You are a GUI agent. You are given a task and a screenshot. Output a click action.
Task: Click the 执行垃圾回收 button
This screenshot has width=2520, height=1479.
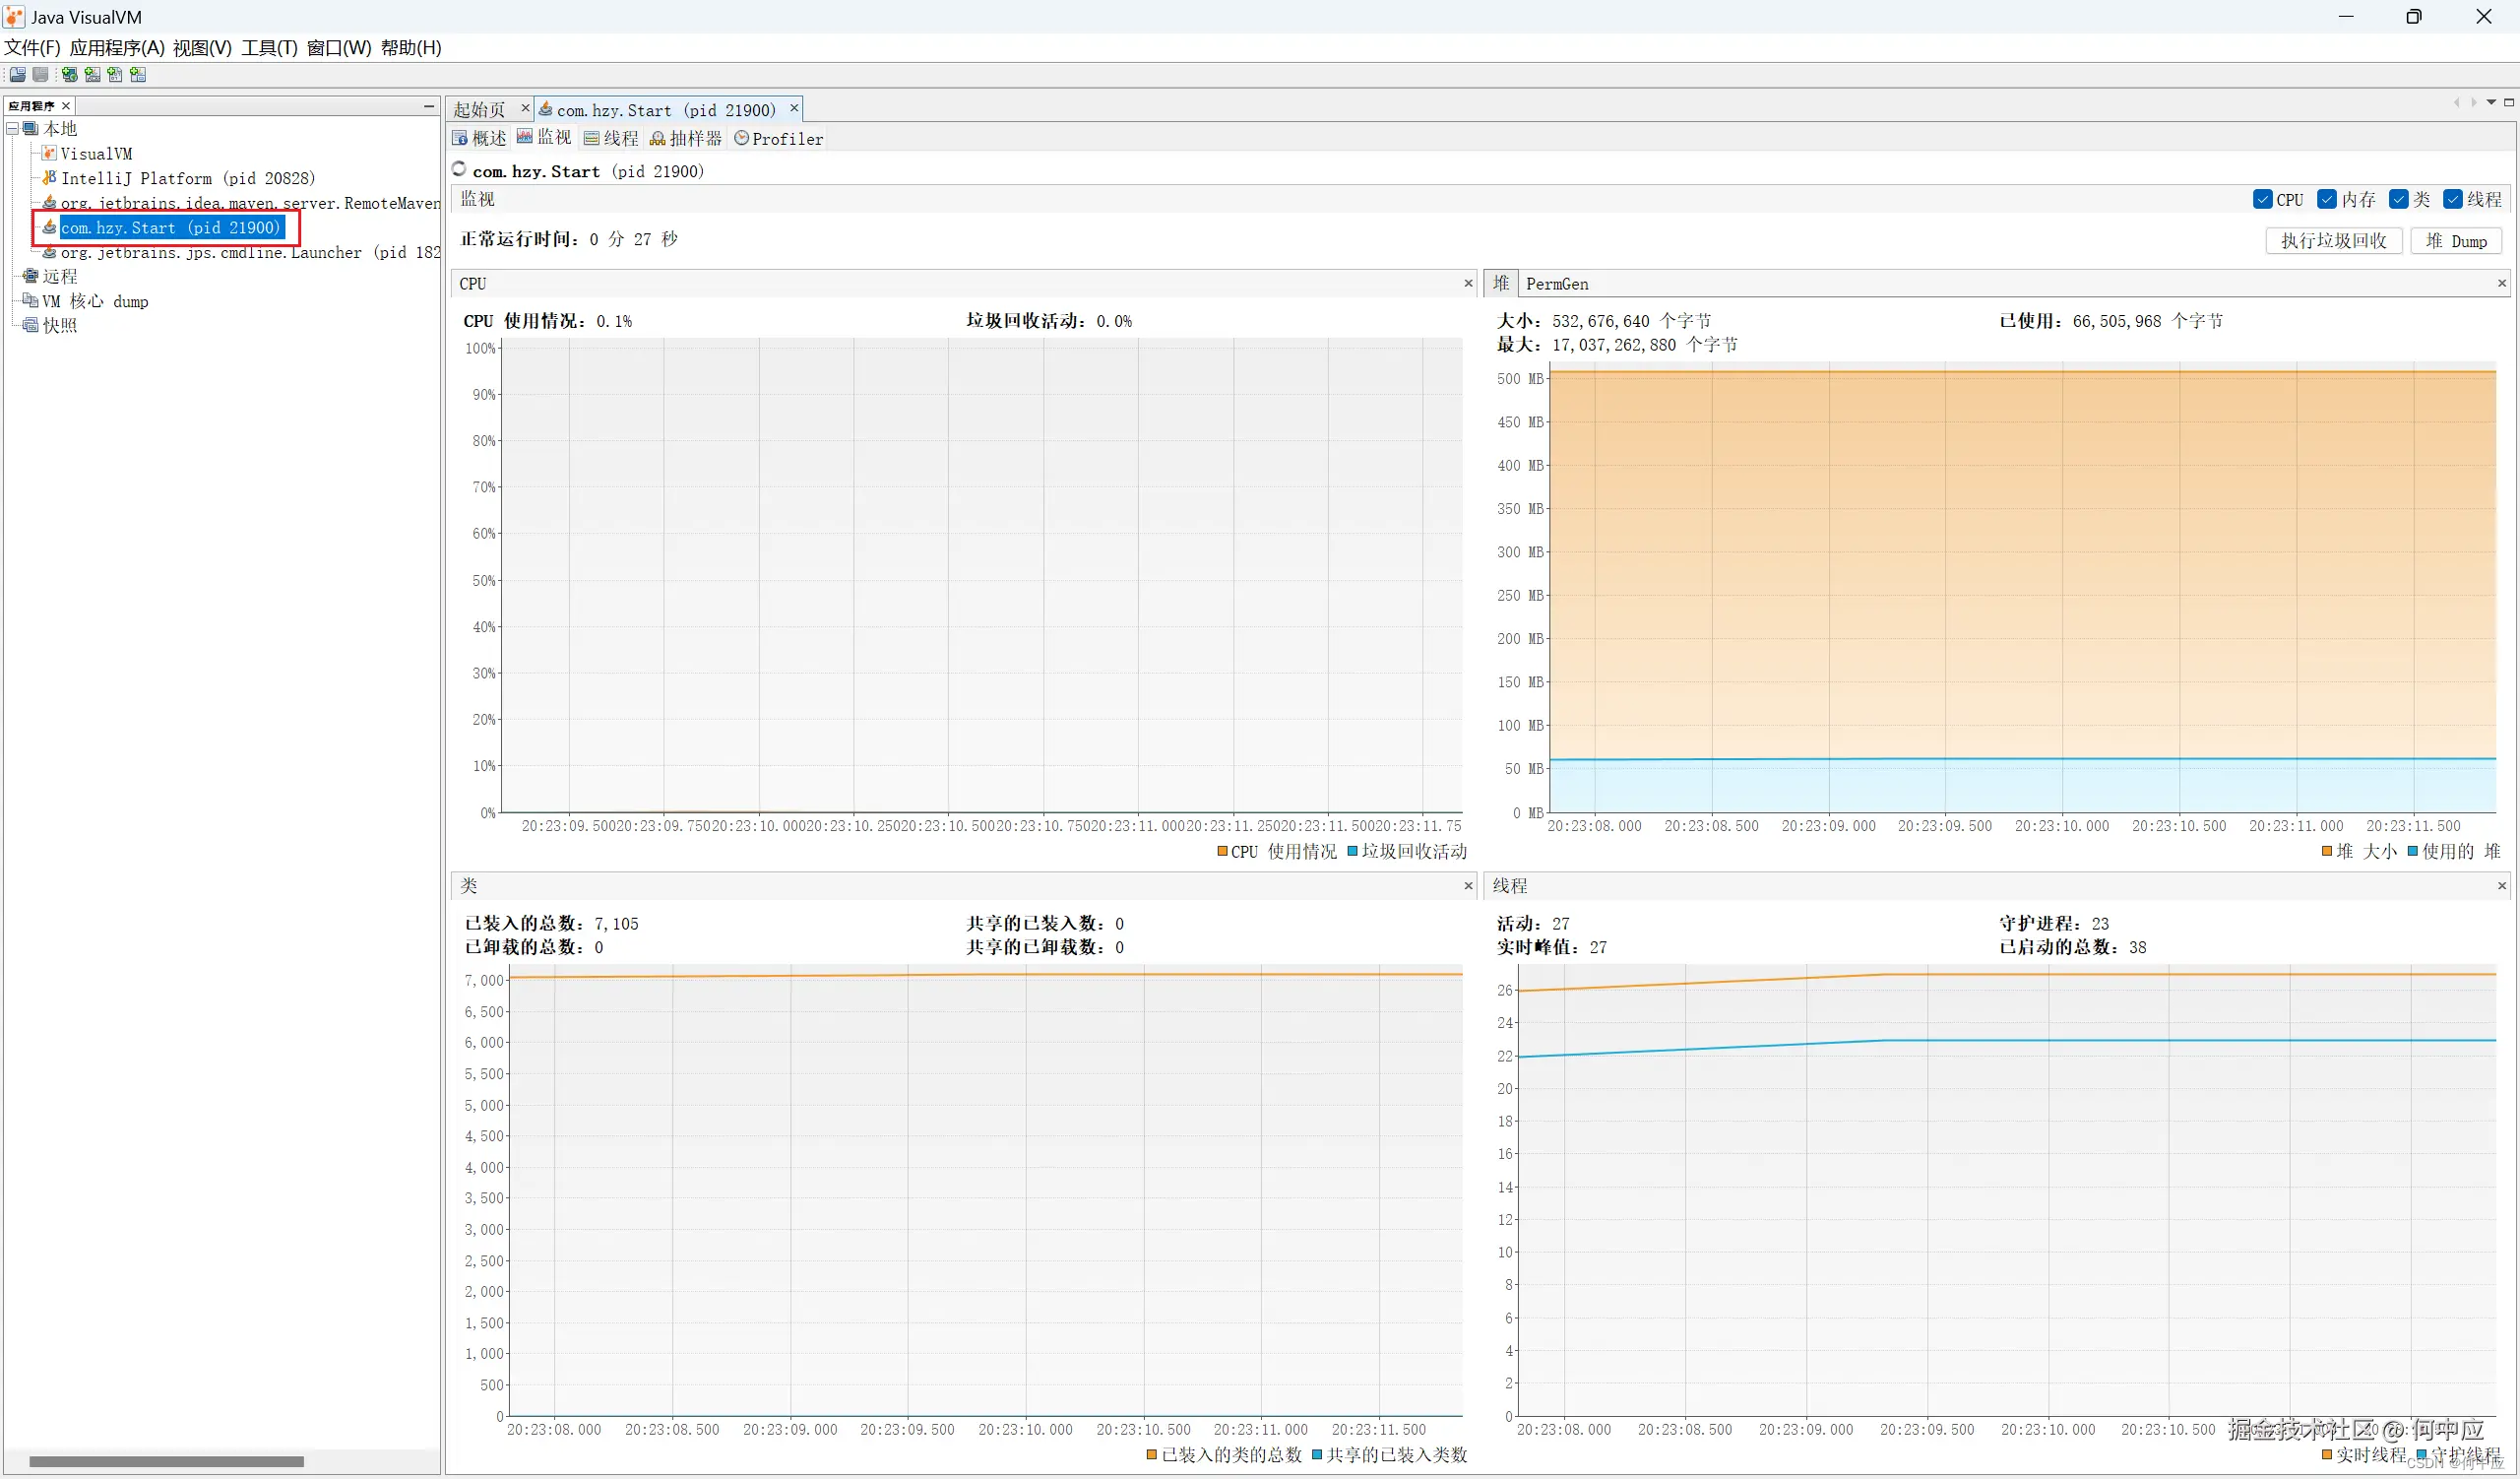tap(2333, 241)
